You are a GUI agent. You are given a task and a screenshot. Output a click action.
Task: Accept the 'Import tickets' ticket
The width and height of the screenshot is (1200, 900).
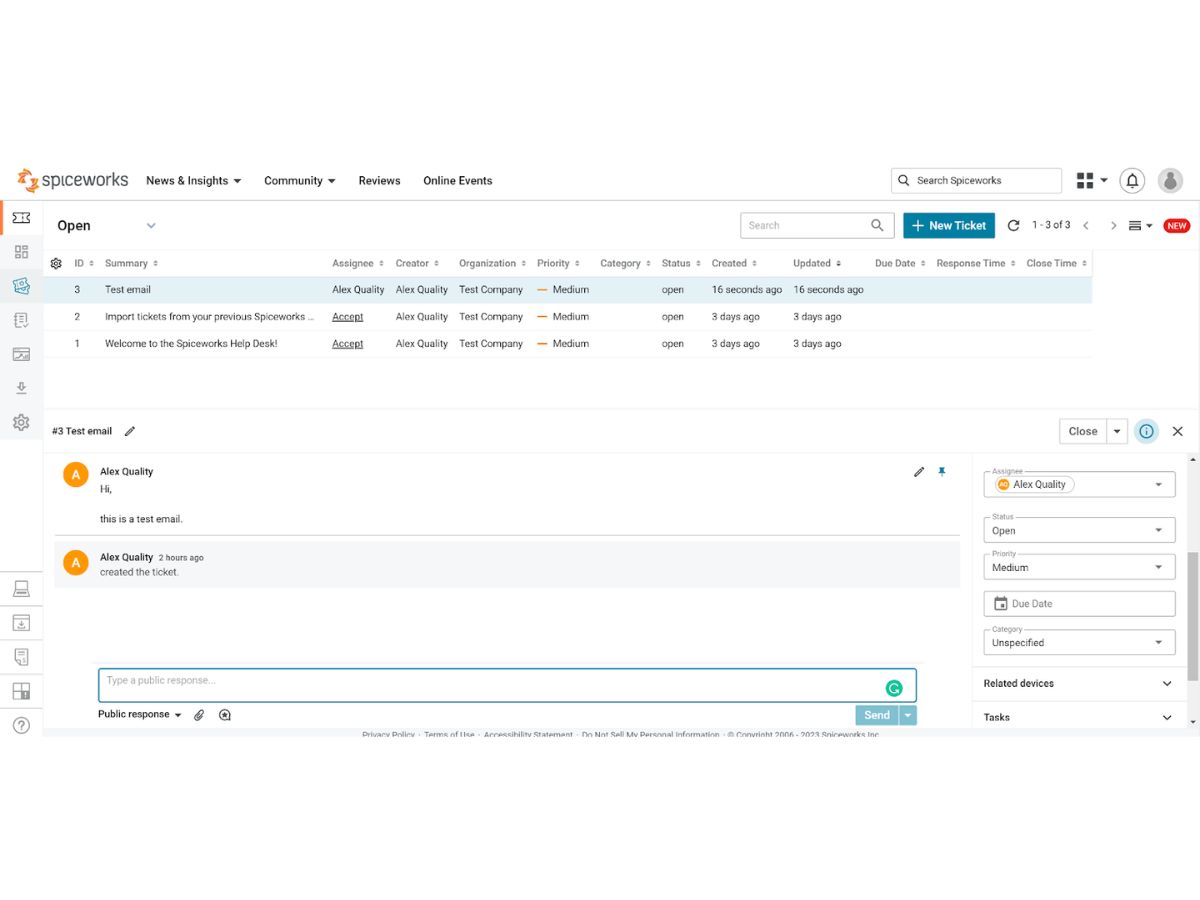pos(348,317)
